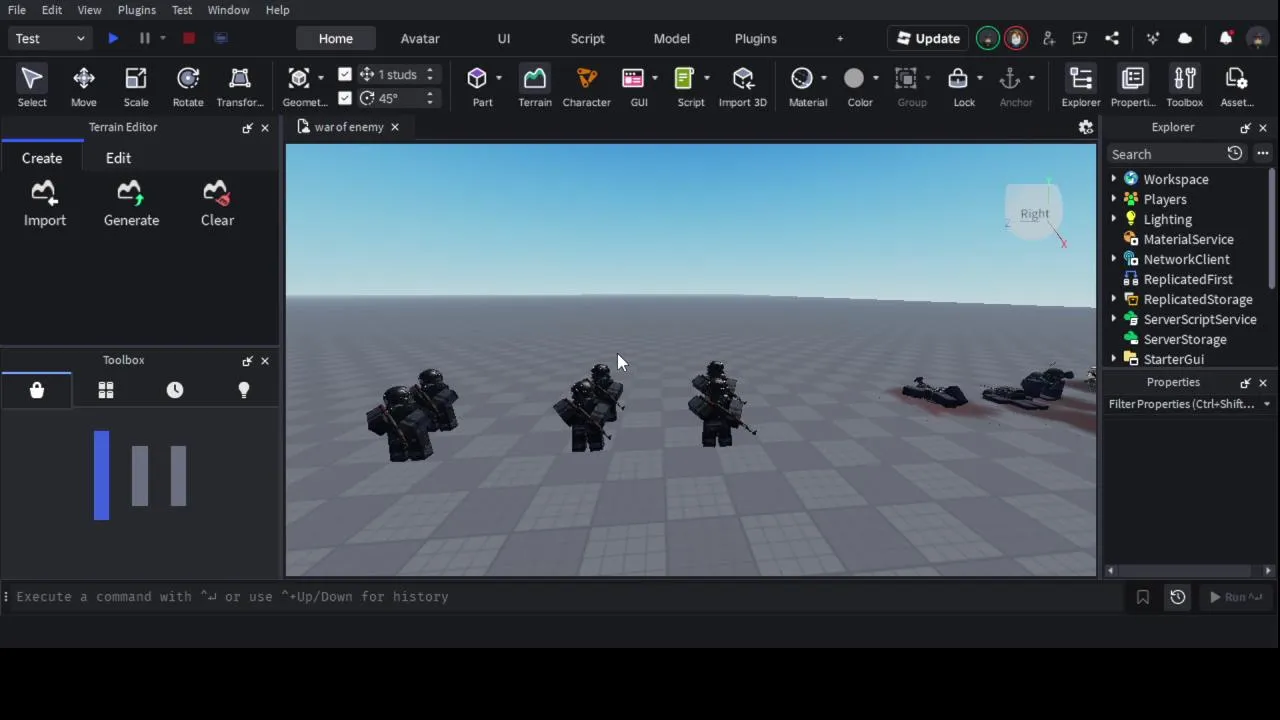Toggle Explorer search history icon
The height and width of the screenshot is (720, 1280).
(x=1235, y=153)
